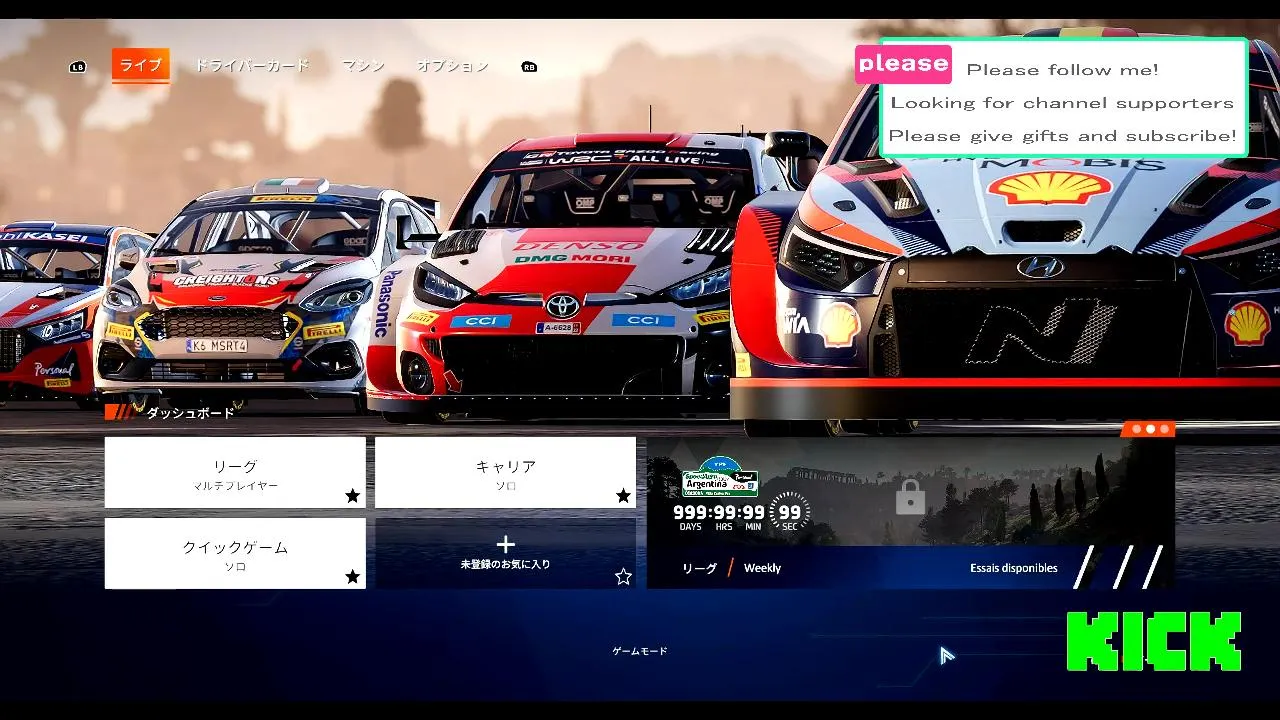Click the ダッシュボード heading
This screenshot has height=720, width=1280.
tap(190, 412)
